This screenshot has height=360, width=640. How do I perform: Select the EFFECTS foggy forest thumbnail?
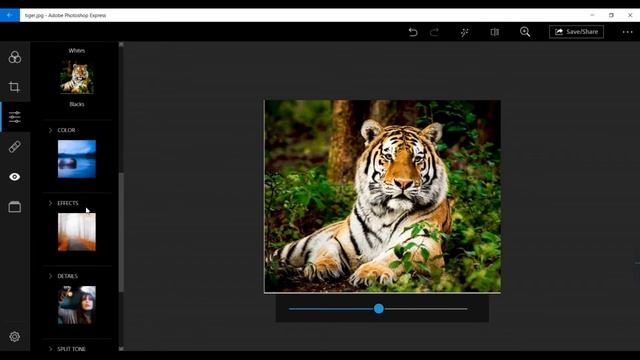coord(77,232)
